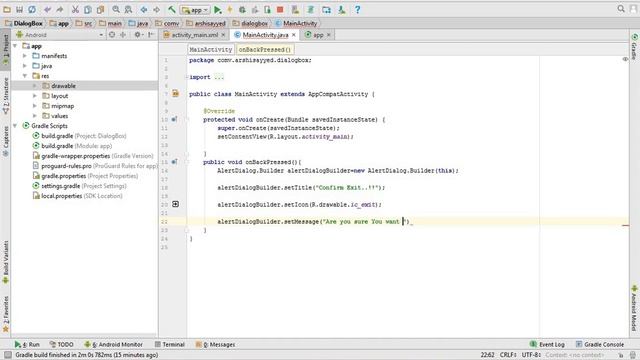Click the Help question mark icon
Viewport: 640px width, 360px height.
point(358,9)
